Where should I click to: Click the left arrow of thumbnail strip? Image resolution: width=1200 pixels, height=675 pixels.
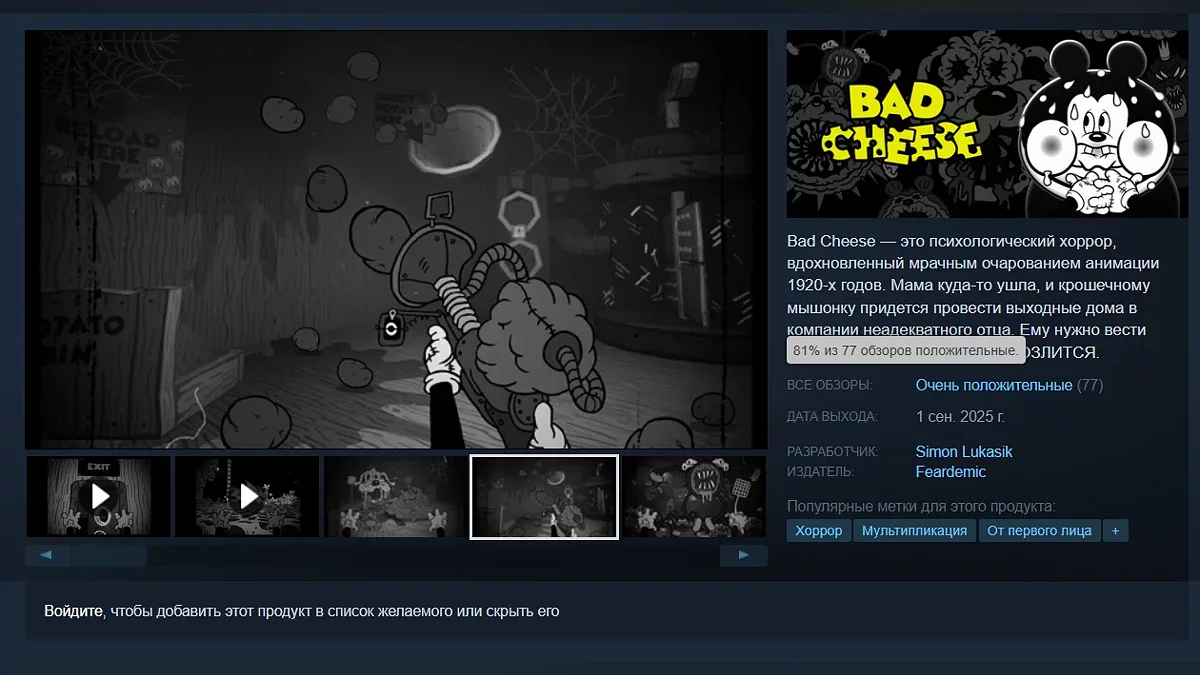tap(45, 555)
